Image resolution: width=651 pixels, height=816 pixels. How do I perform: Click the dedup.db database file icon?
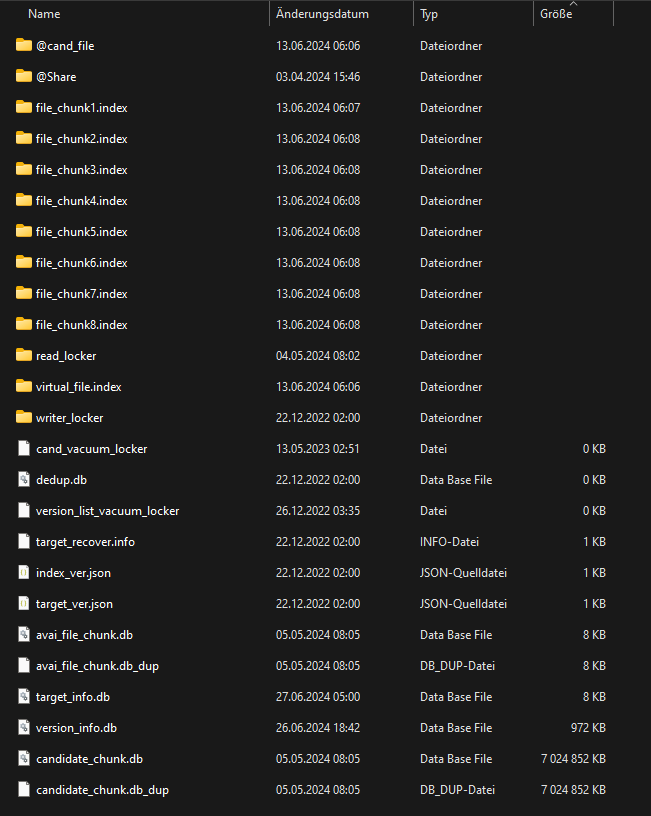click(x=24, y=480)
